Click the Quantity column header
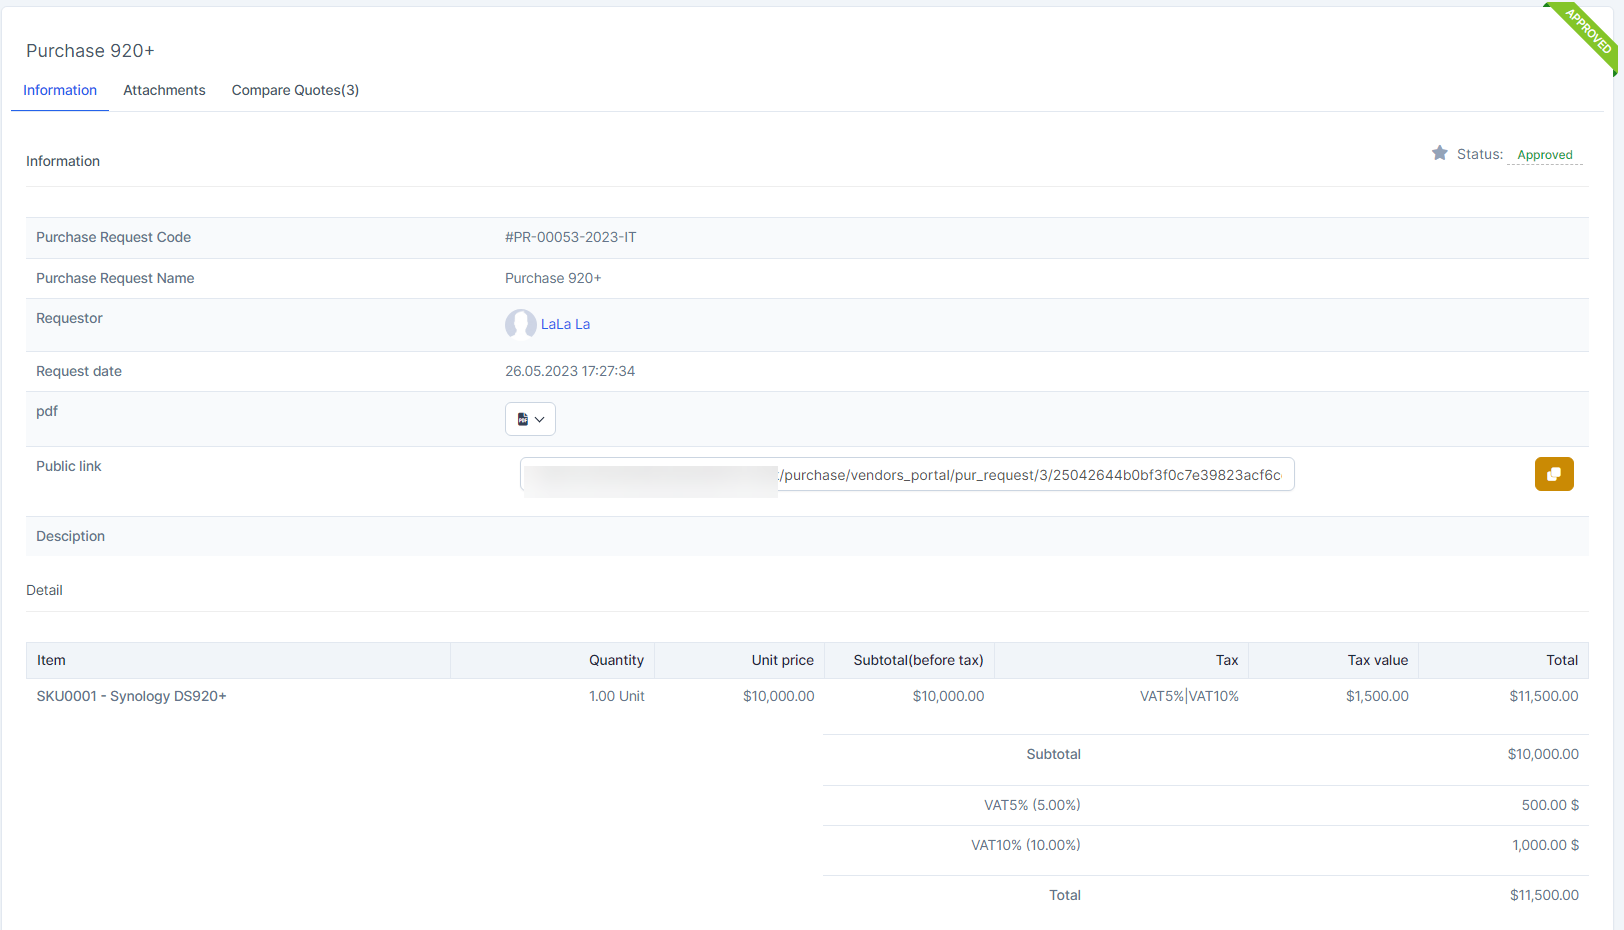The image size is (1624, 930). [616, 660]
